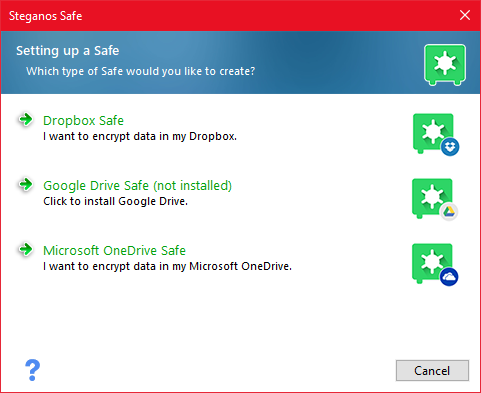481x393 pixels.
Task: Click the green arrow beside Google Drive Safe
Action: 26,184
